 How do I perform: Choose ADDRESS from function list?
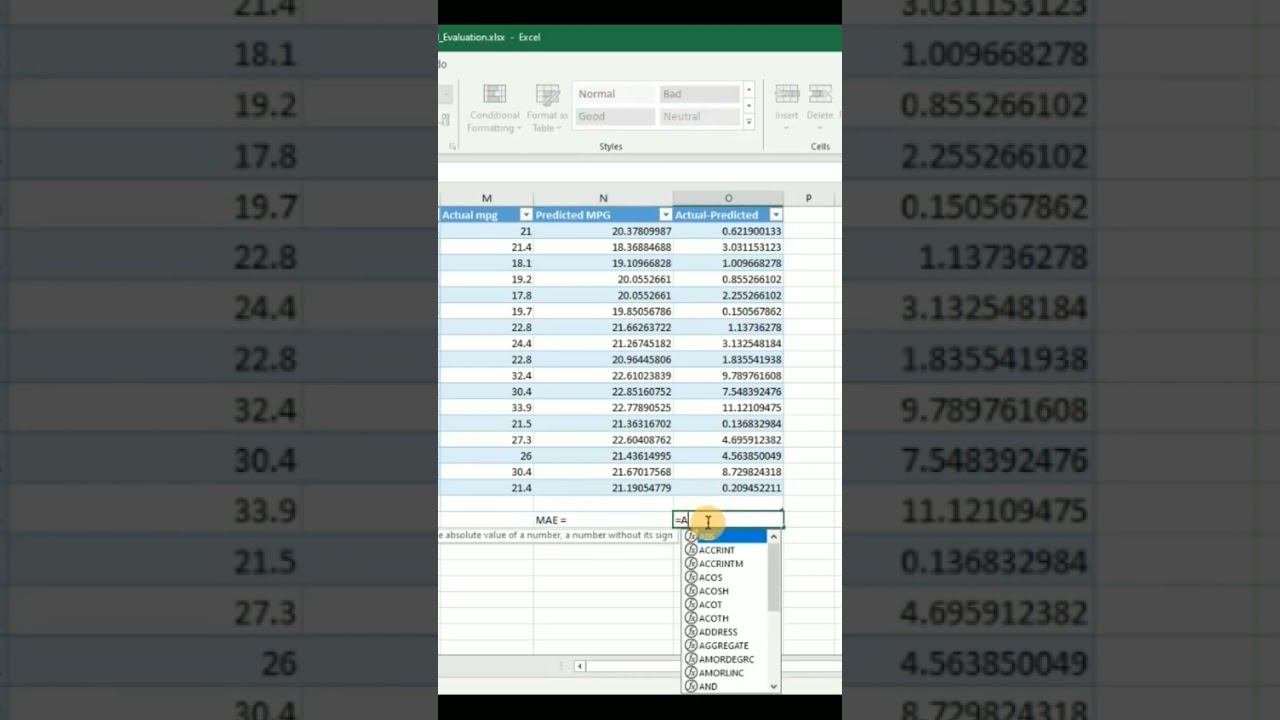point(725,632)
